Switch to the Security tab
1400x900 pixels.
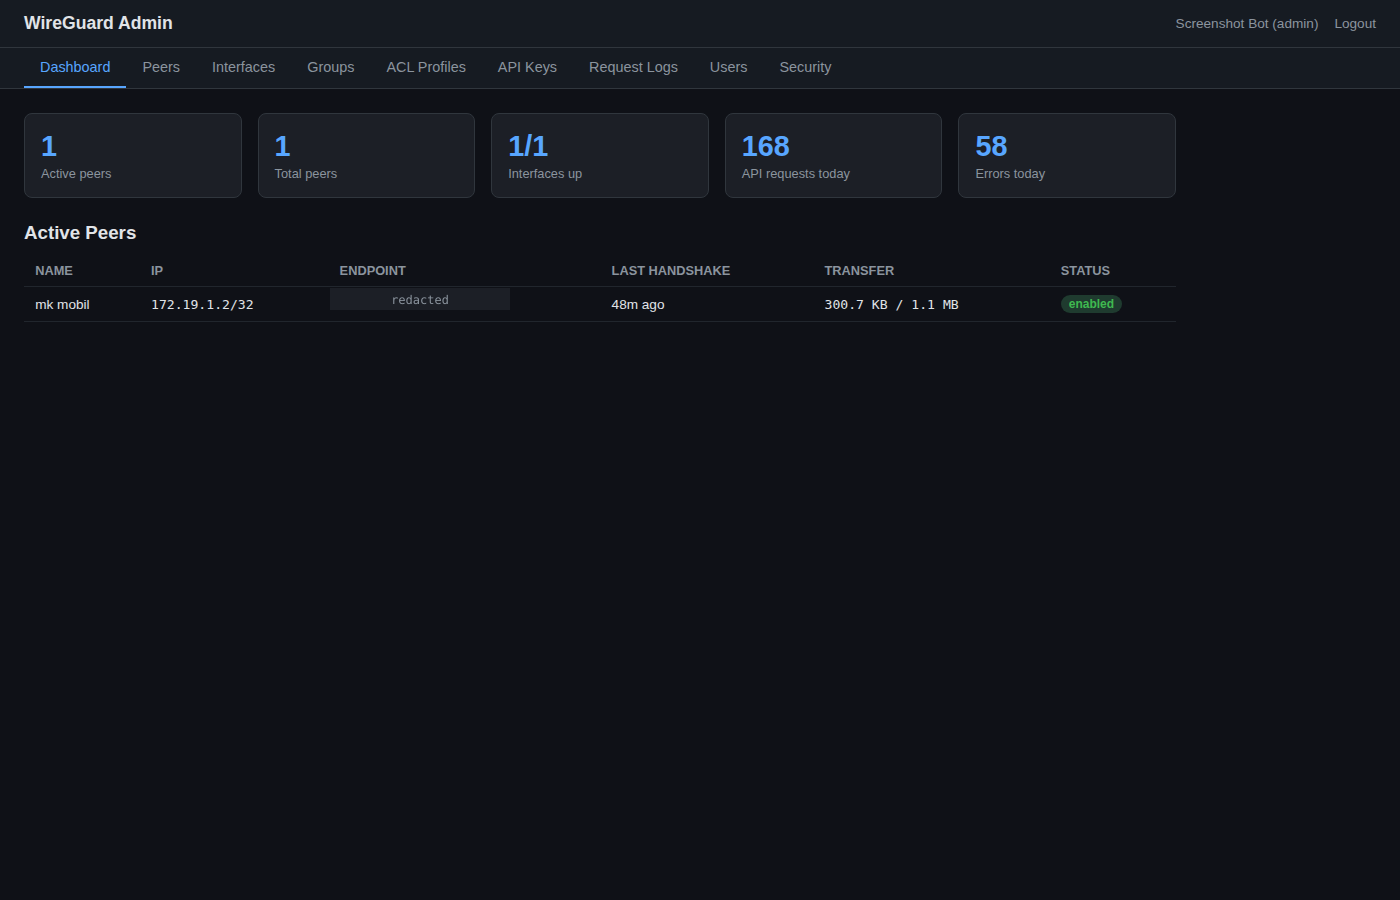805,67
